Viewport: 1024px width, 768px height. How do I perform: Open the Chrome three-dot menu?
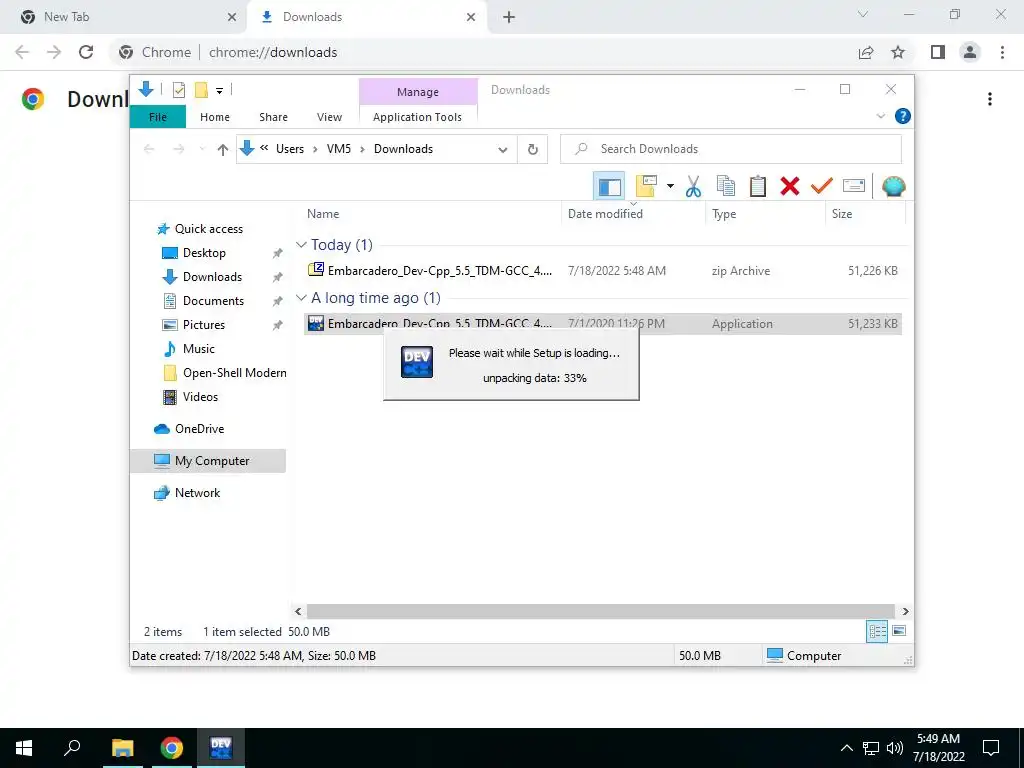point(1002,52)
